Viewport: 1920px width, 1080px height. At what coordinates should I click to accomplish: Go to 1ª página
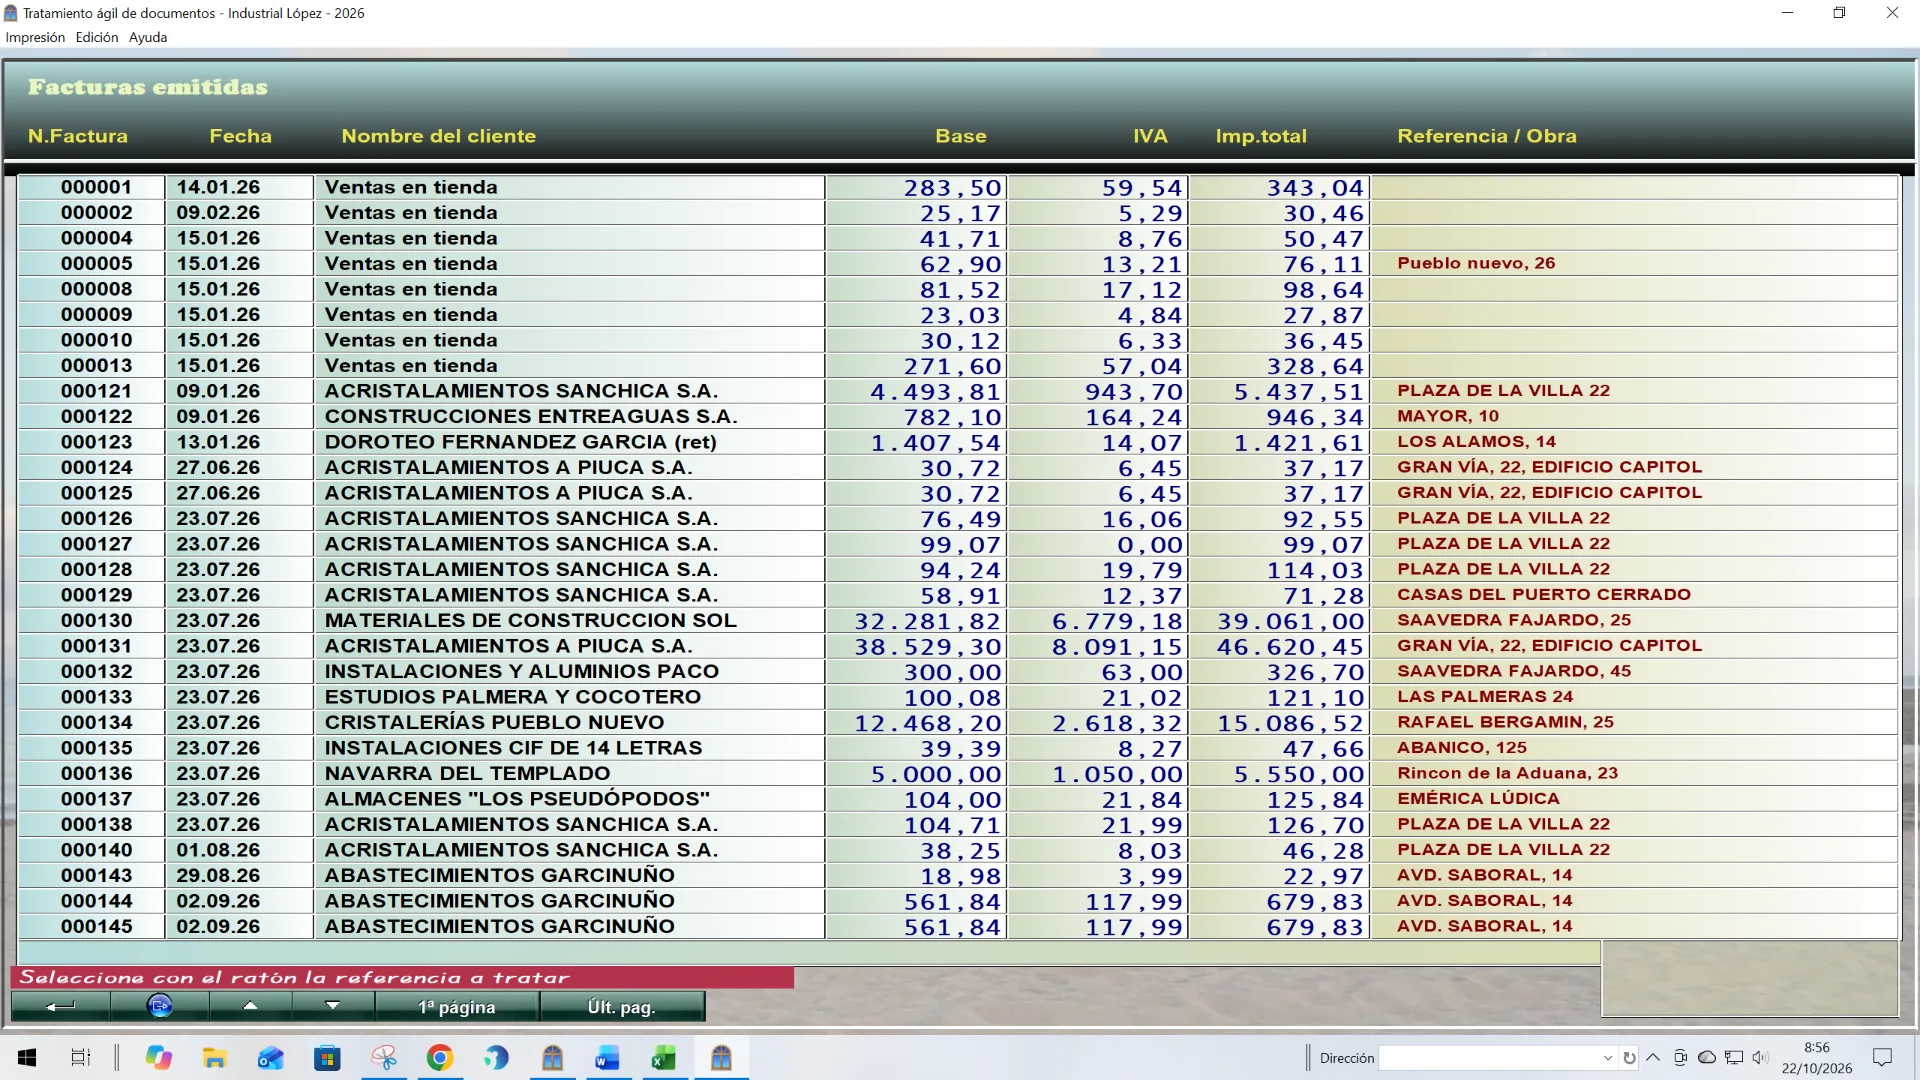pos(457,1006)
